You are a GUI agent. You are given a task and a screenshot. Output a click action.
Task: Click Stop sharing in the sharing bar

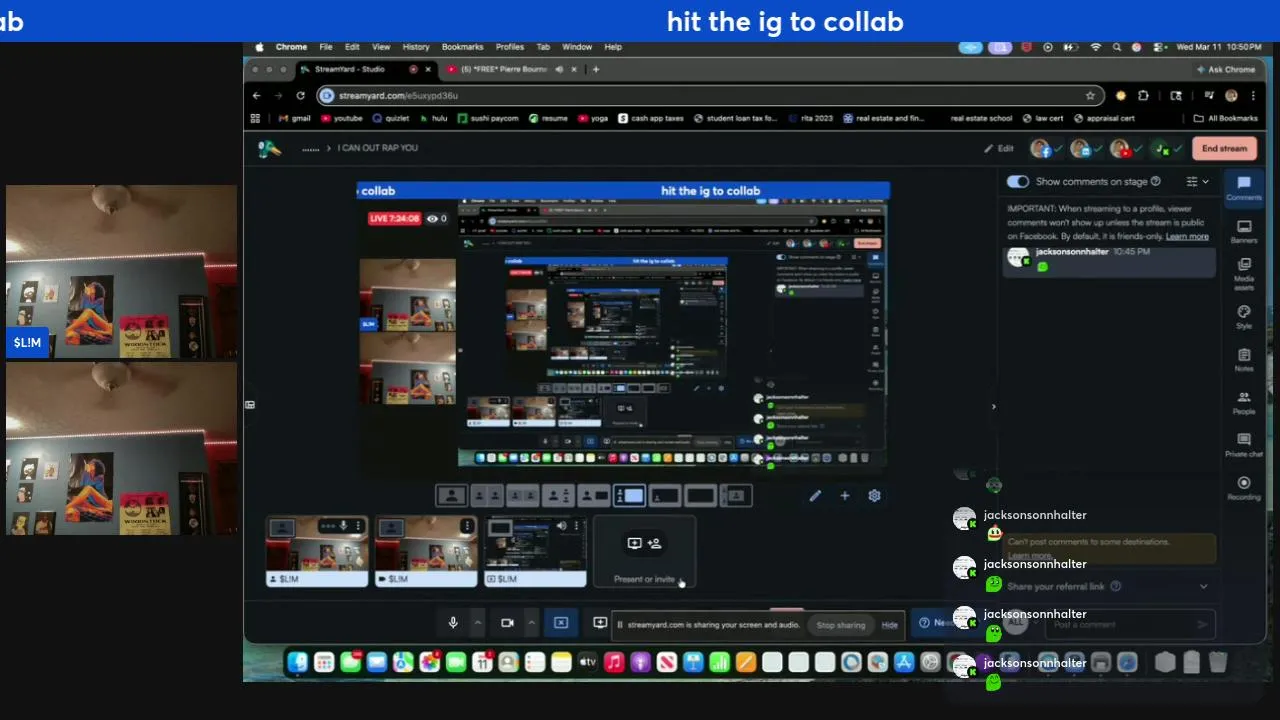840,625
